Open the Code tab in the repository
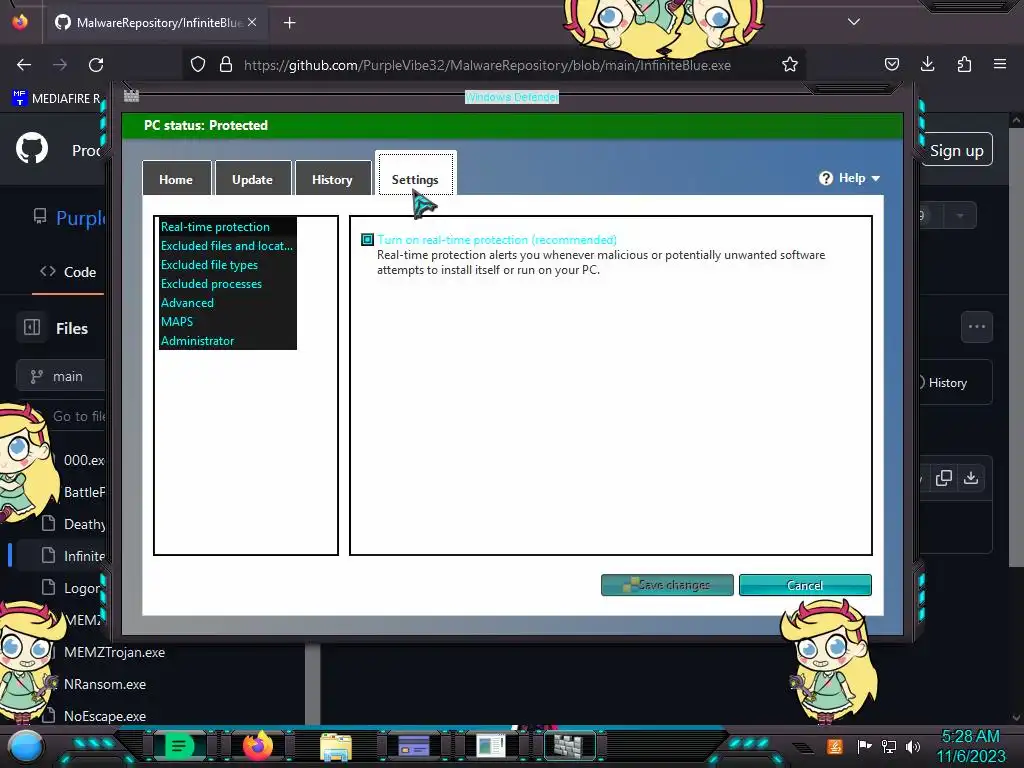 [68, 272]
